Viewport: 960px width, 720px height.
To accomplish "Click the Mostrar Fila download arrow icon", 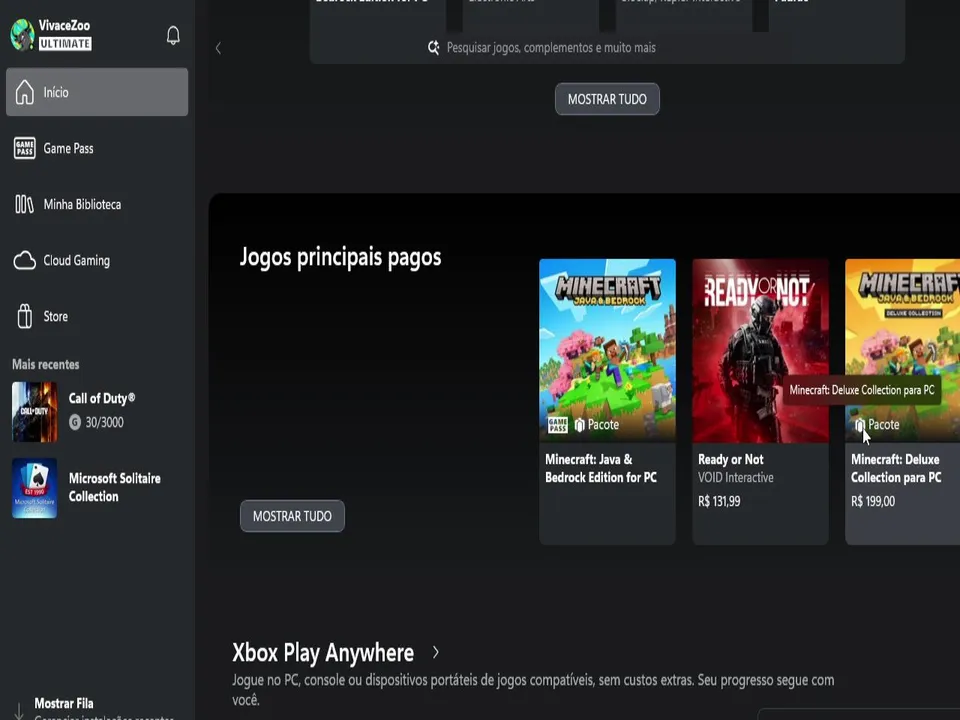I will click(19, 710).
